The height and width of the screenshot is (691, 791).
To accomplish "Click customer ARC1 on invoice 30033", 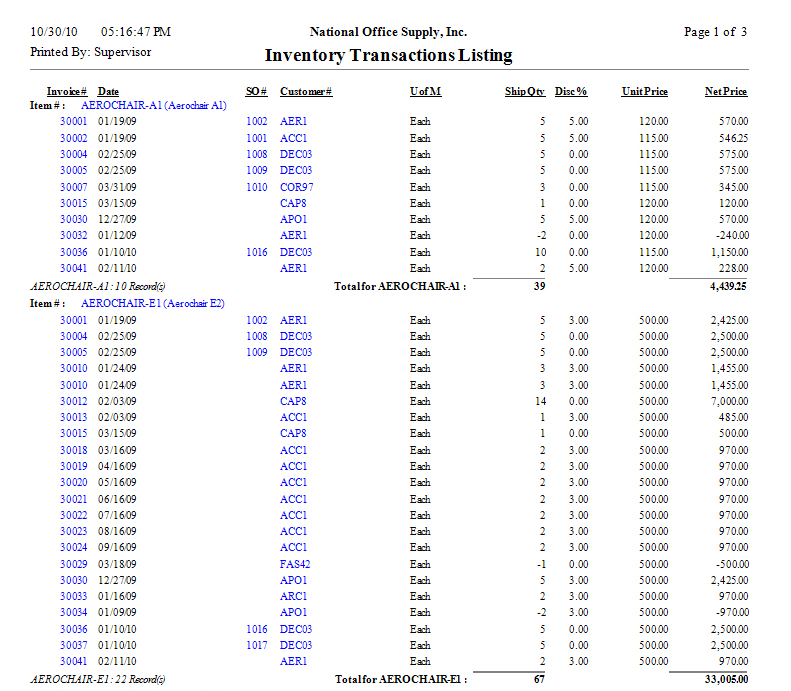I will [x=293, y=596].
